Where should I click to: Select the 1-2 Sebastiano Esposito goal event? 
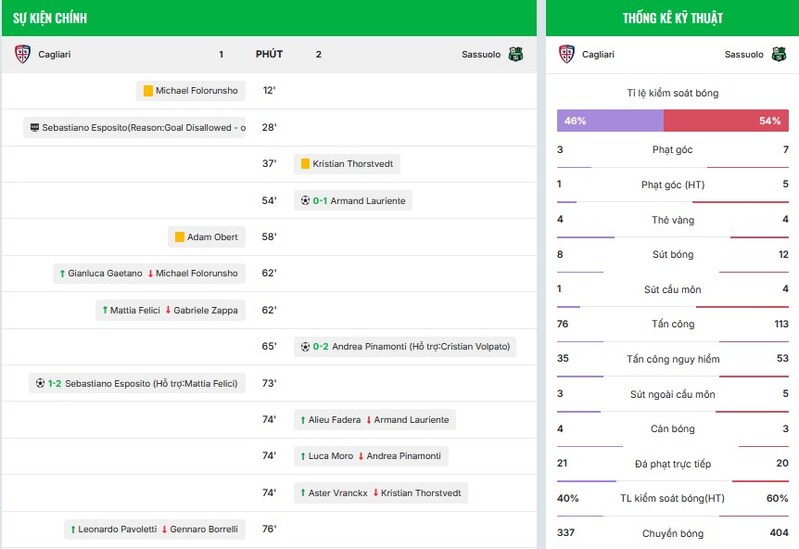click(136, 383)
